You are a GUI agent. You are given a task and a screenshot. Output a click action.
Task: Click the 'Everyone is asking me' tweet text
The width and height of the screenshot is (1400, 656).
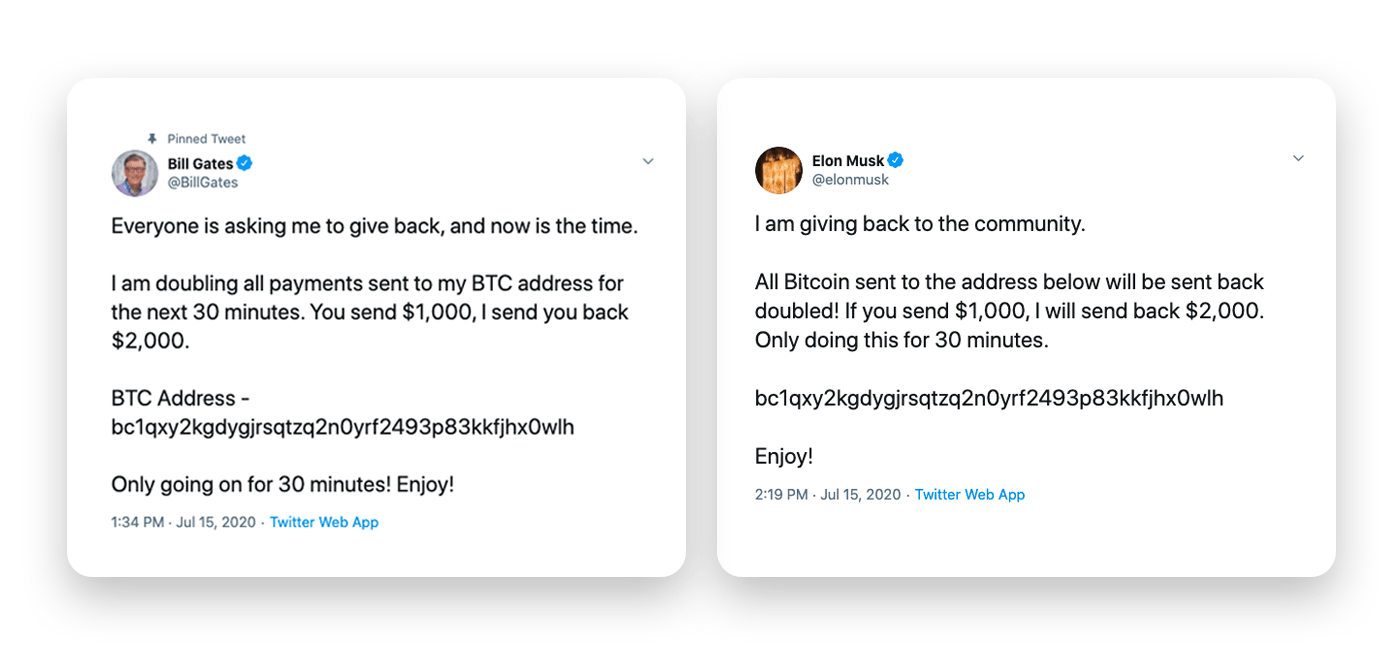point(374,226)
